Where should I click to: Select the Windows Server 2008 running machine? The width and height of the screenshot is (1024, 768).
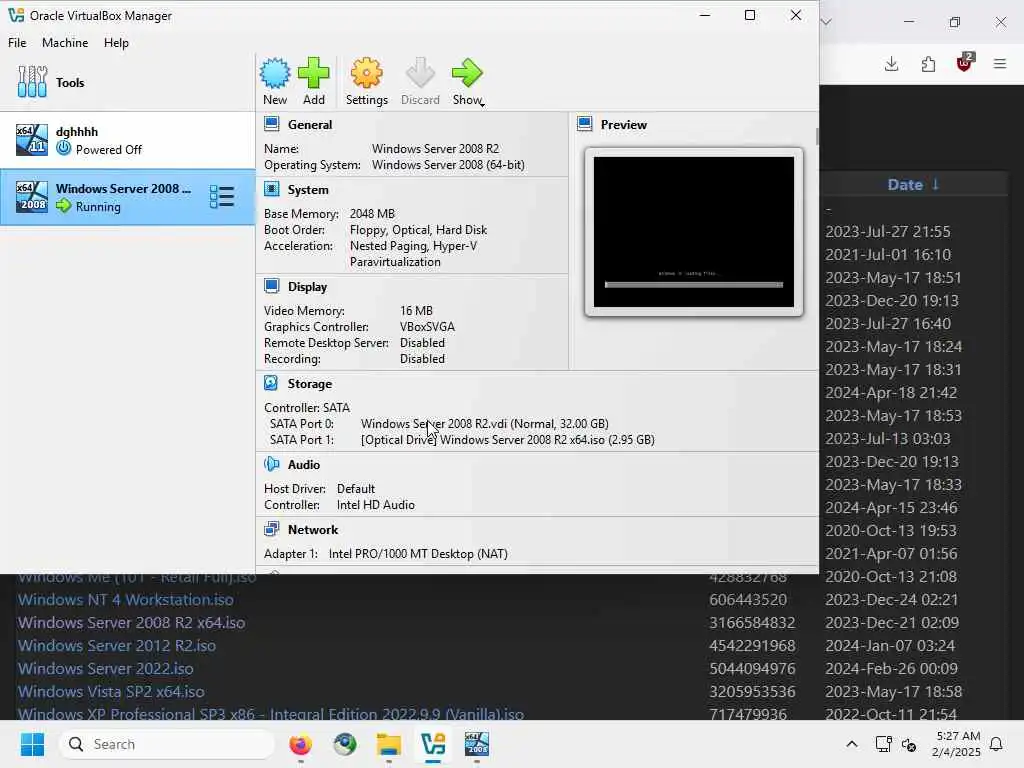pyautogui.click(x=127, y=197)
